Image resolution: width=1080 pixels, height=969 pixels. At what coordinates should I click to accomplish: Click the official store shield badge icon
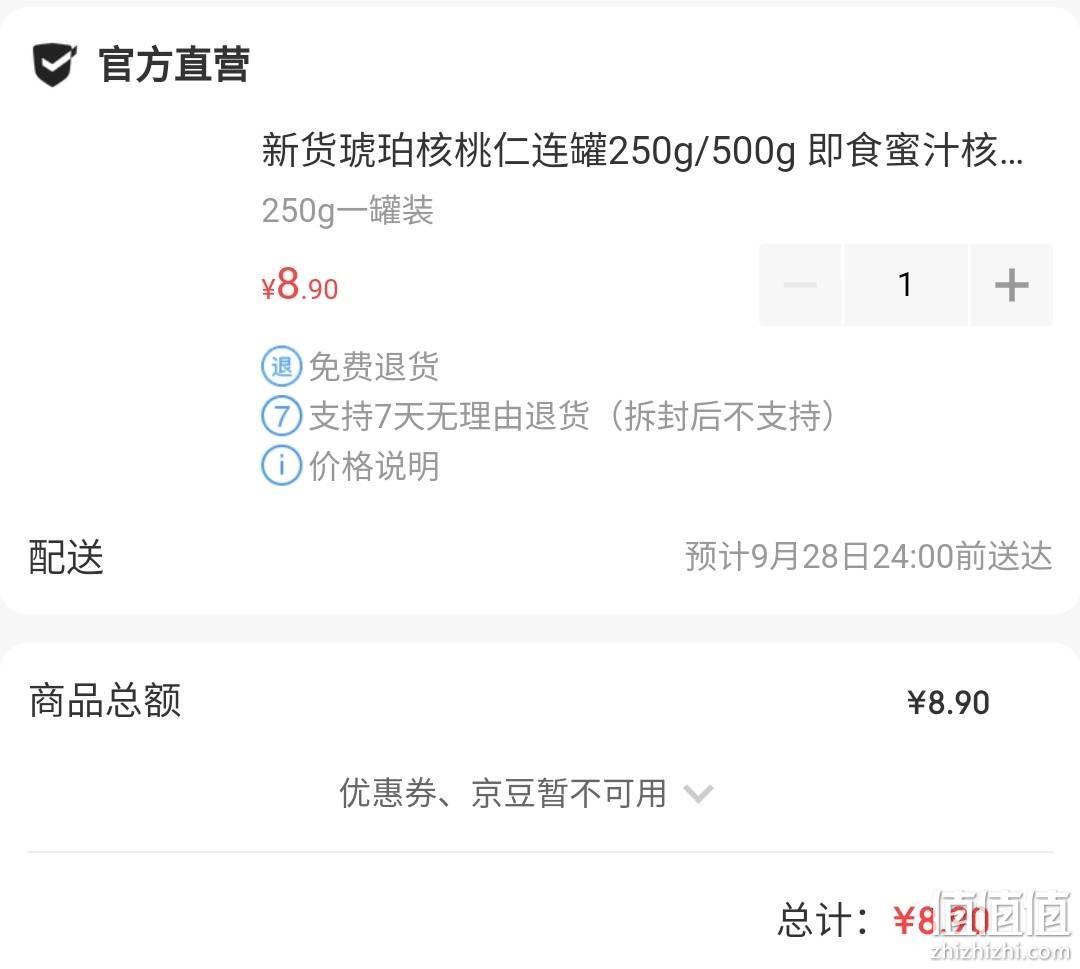(x=54, y=65)
